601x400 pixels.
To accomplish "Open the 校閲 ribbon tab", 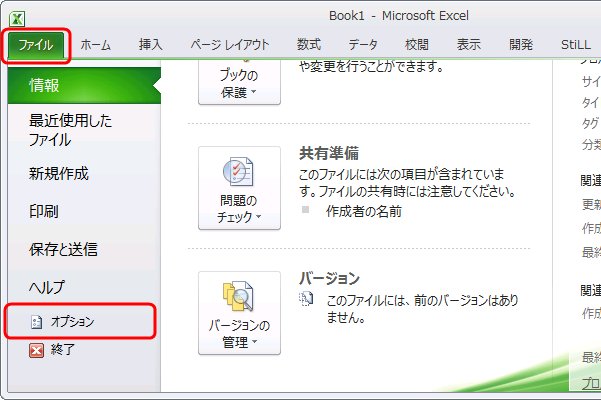I will 417,45.
